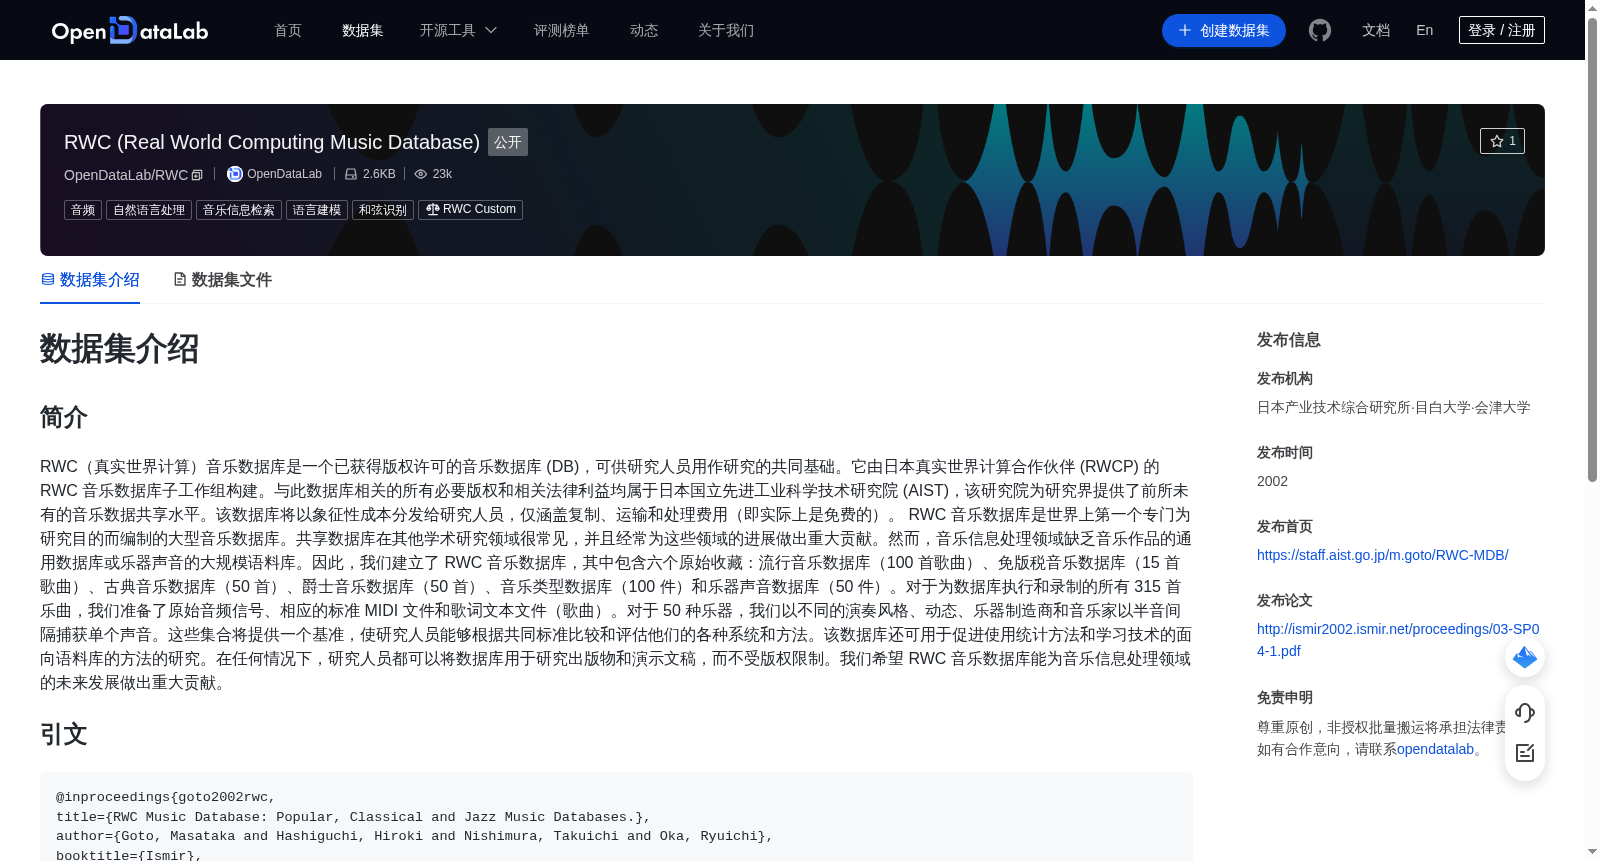Click the 发布机构 organization text
This screenshot has width=1600, height=861.
tap(1393, 407)
